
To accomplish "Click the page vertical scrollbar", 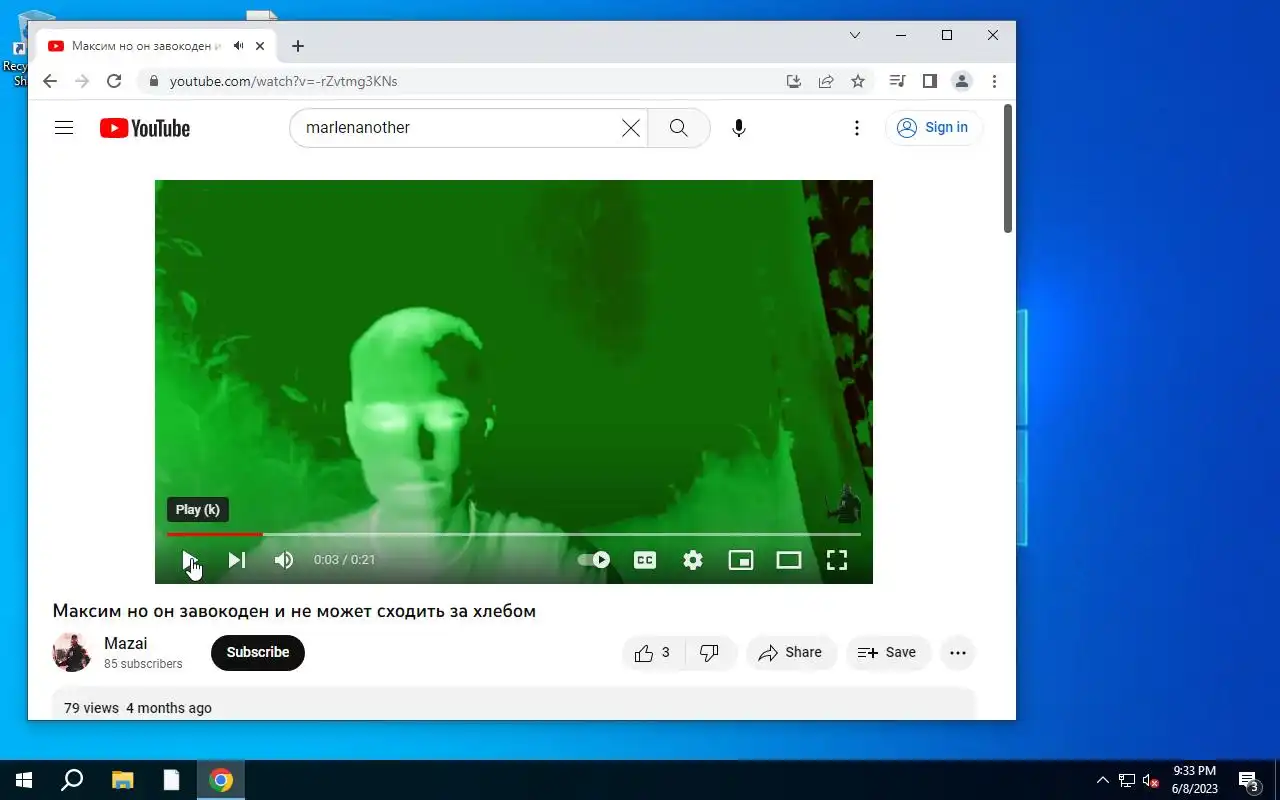I will 1008,168.
